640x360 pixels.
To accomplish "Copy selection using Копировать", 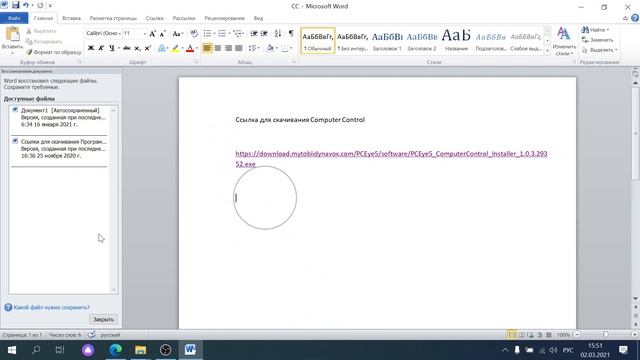I will point(44,42).
